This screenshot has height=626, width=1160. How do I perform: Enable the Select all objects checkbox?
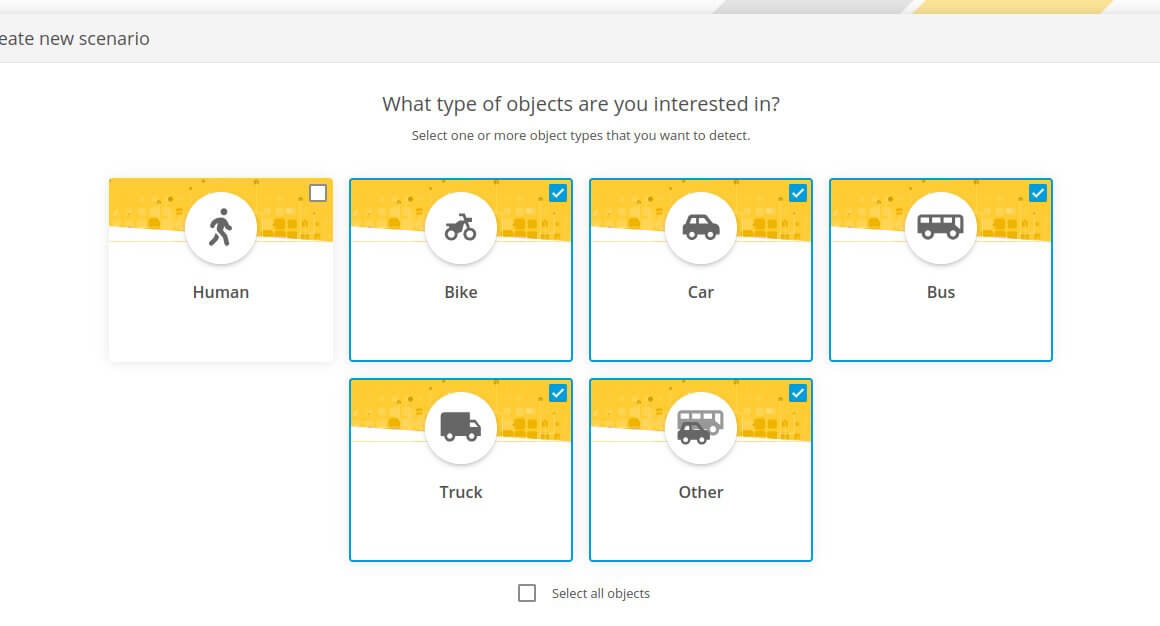[527, 593]
